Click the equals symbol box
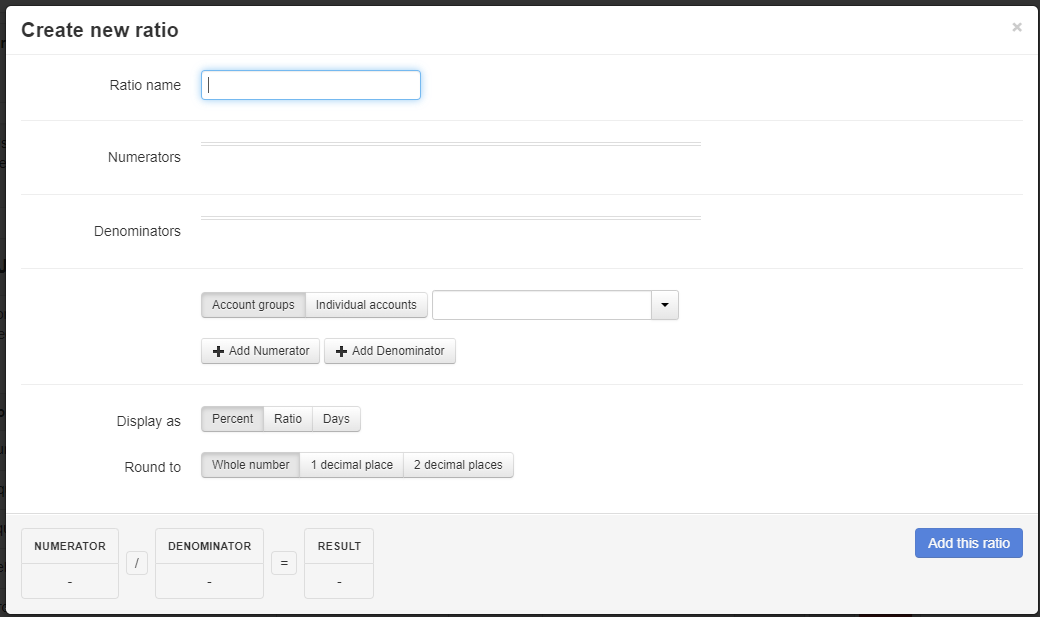 [284, 563]
